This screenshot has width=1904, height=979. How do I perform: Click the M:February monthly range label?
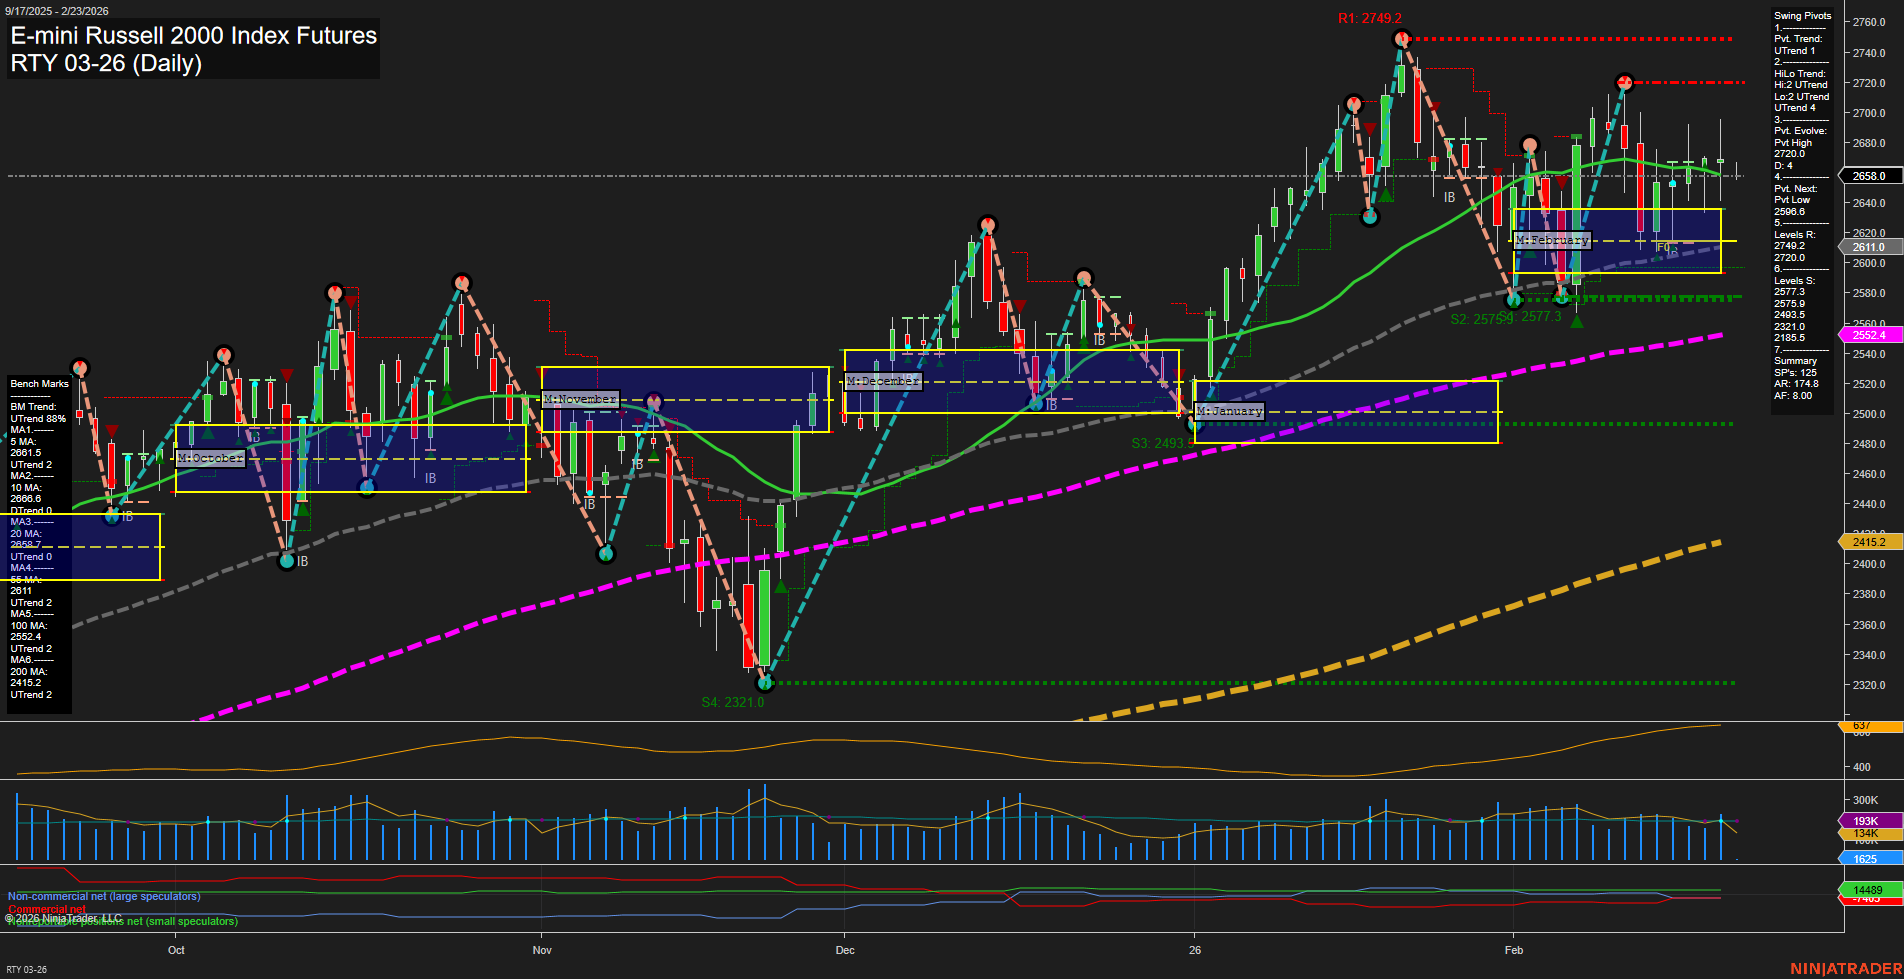pos(1551,239)
